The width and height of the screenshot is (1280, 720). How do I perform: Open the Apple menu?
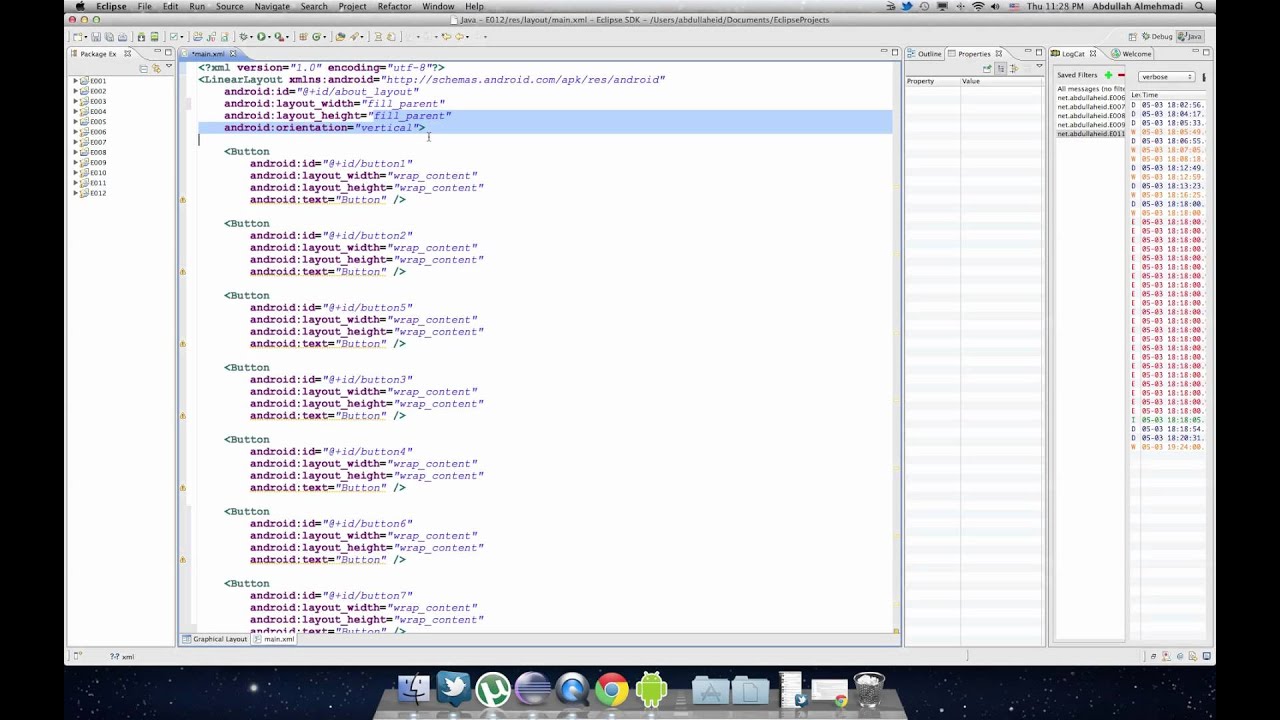click(80, 6)
